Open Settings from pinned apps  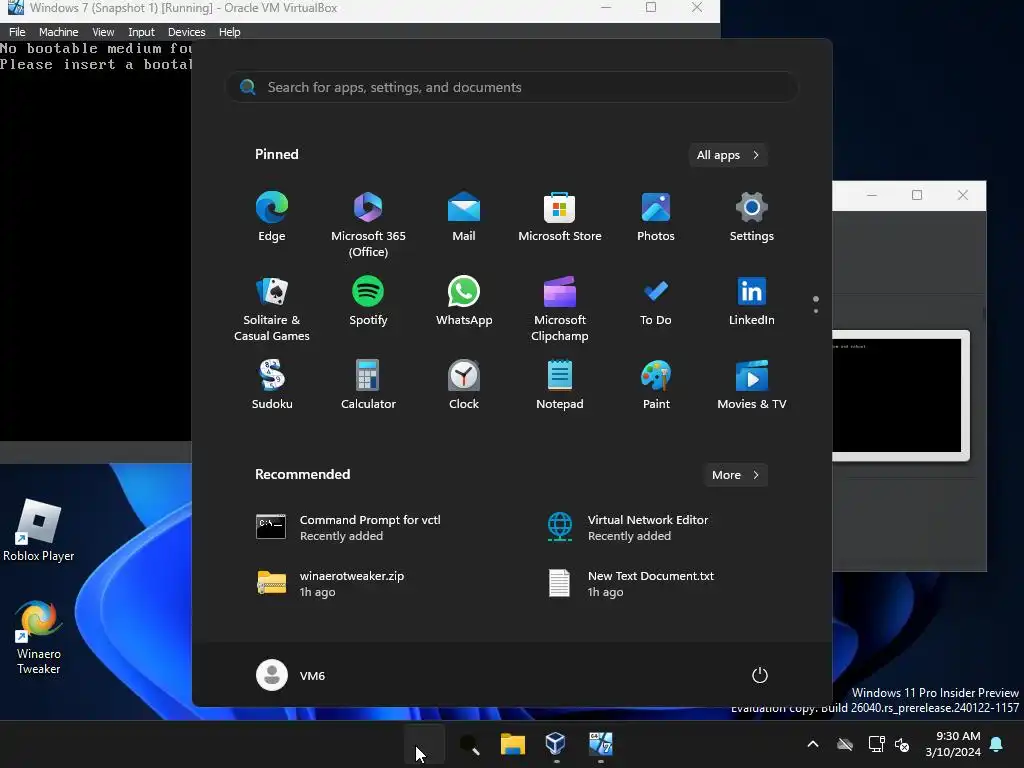[x=752, y=217]
